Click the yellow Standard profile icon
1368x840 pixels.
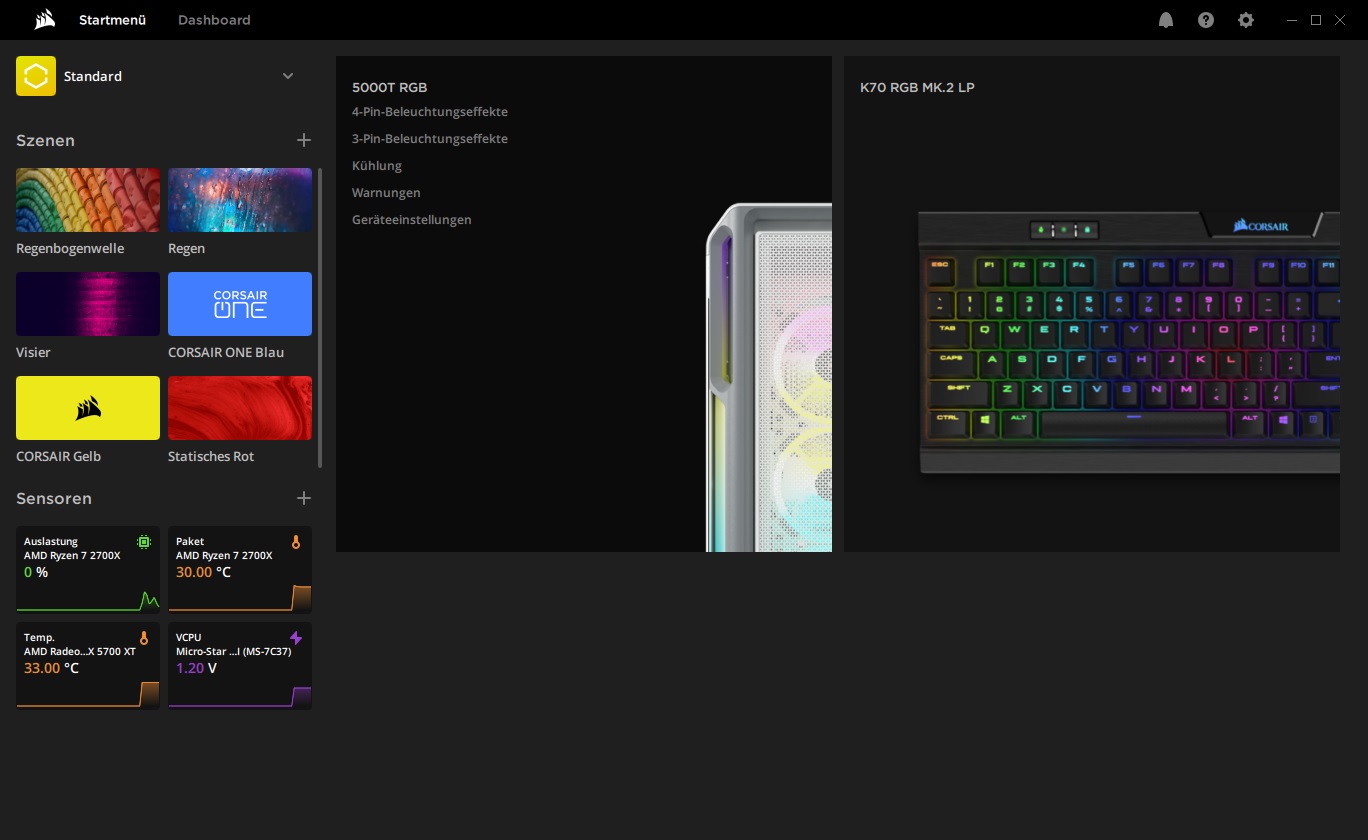[x=36, y=76]
